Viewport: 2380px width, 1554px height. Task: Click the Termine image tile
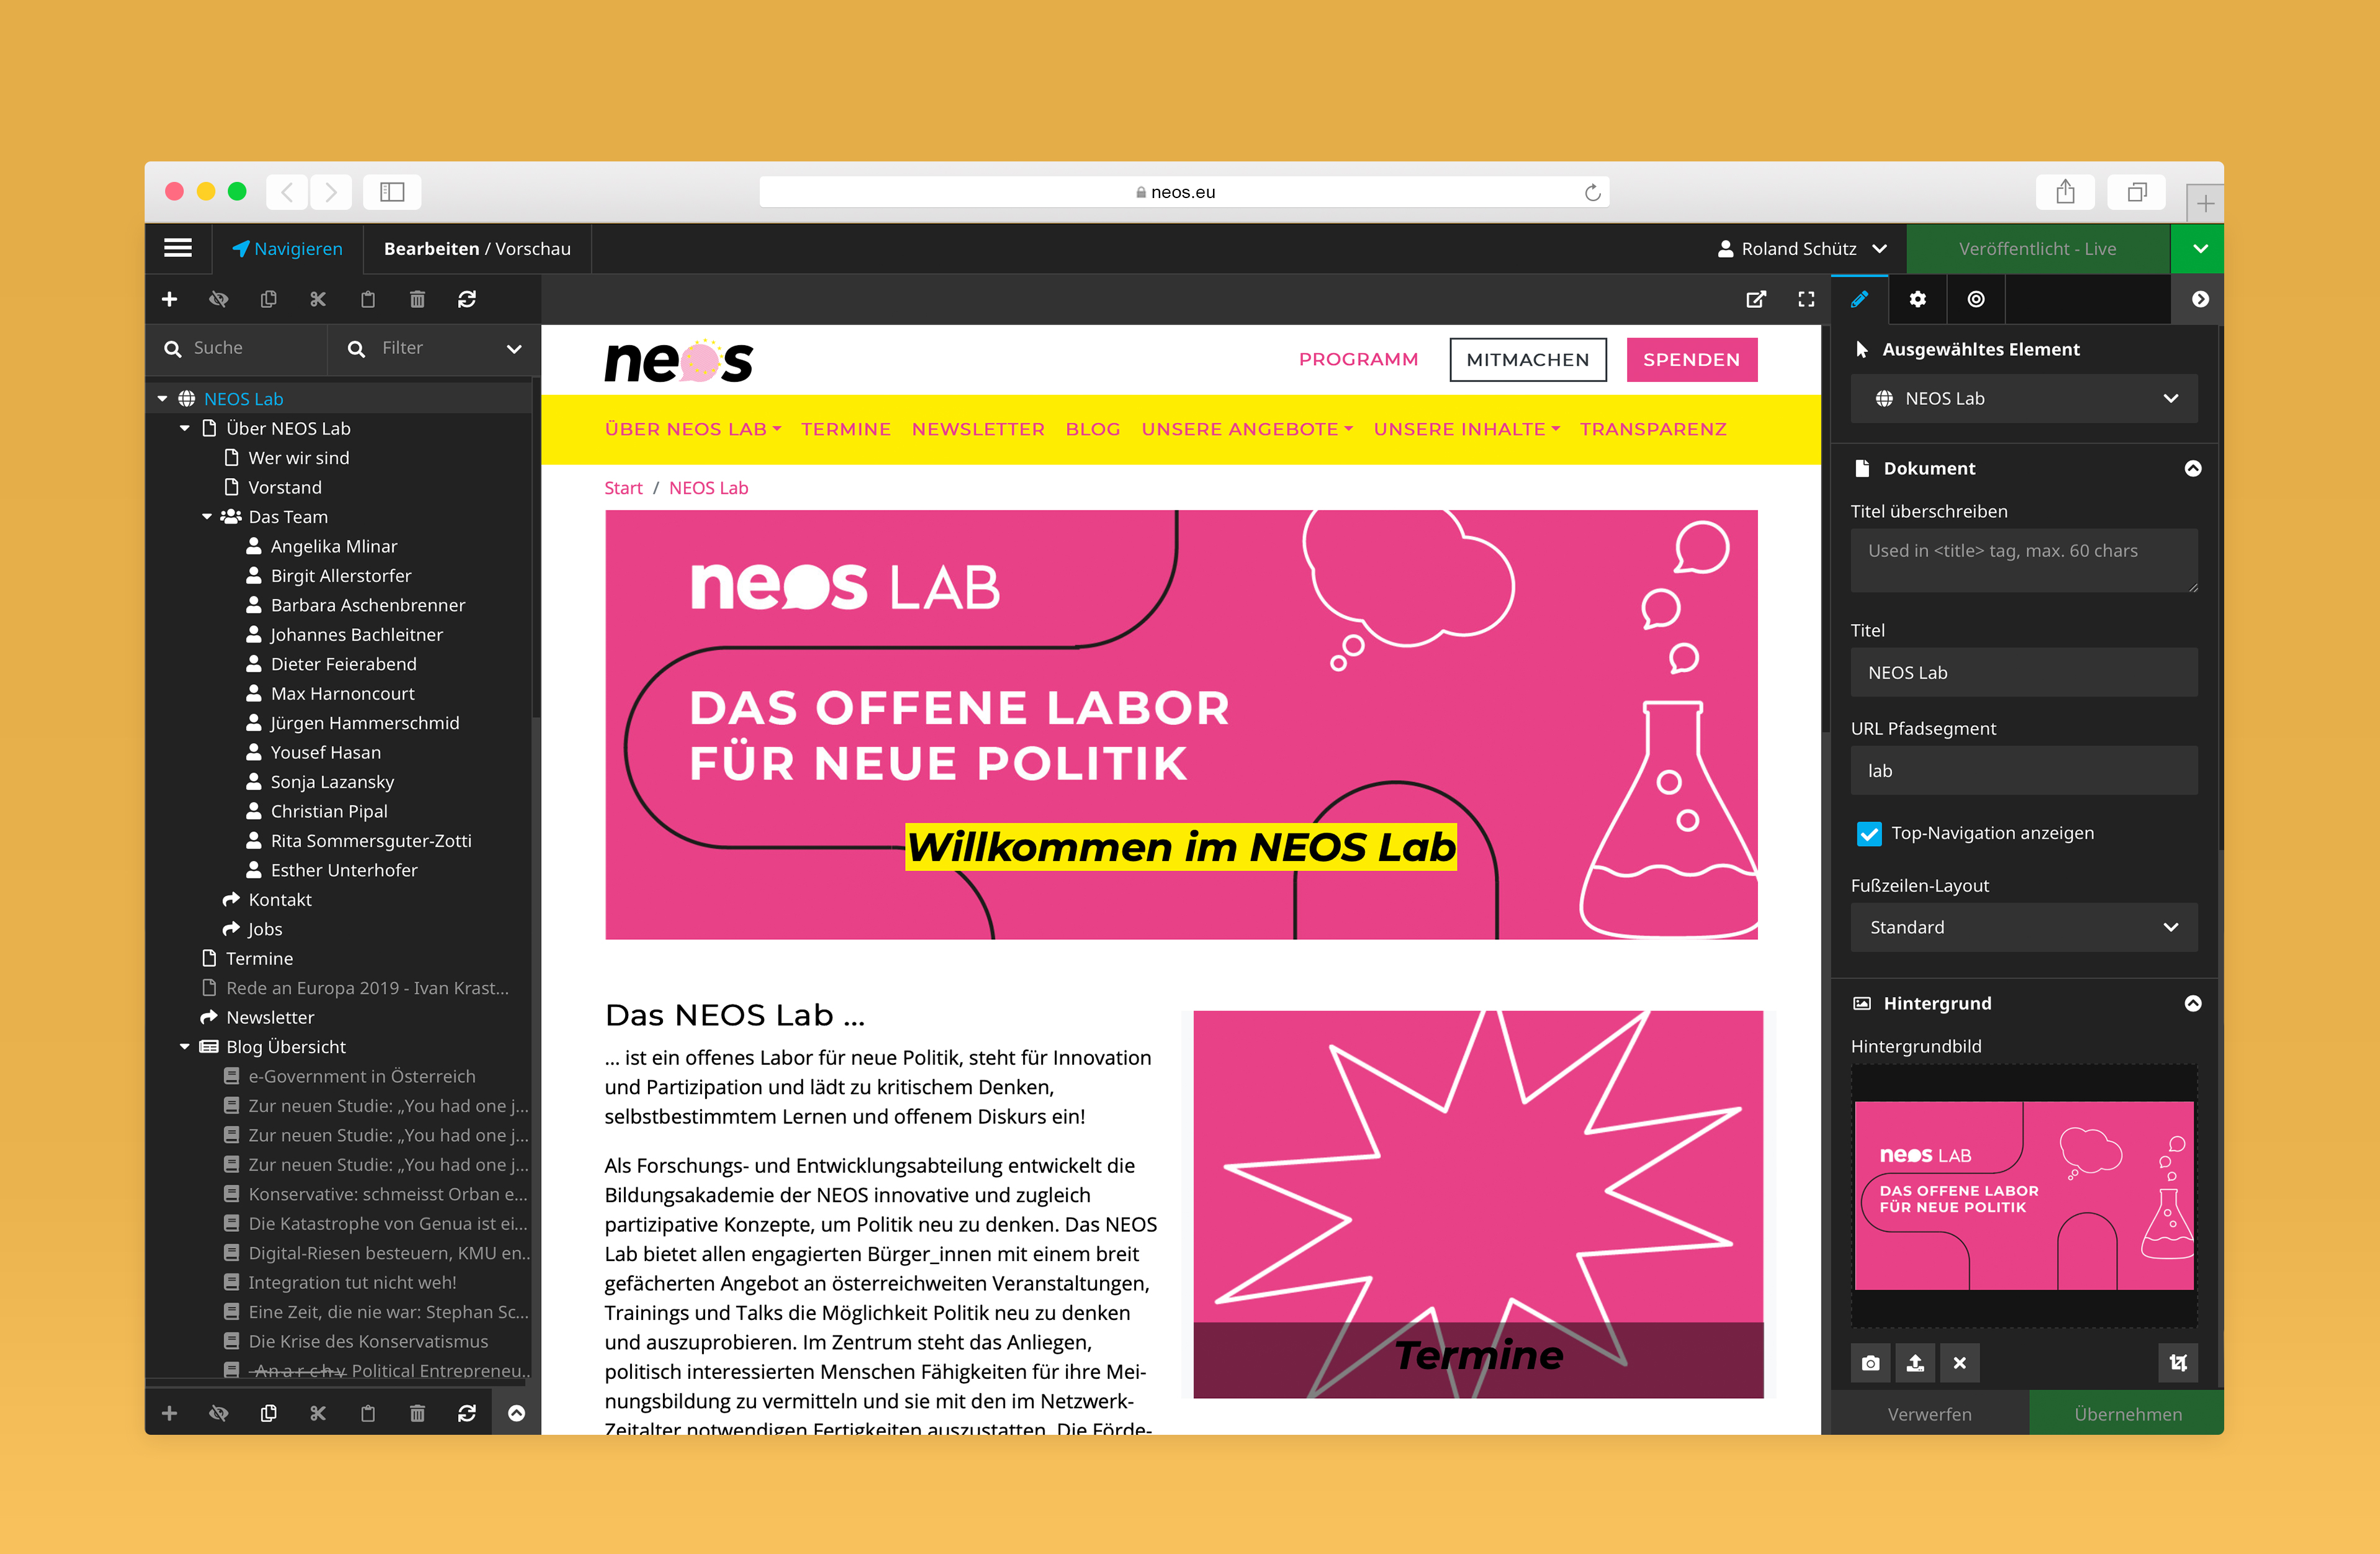(x=1478, y=1204)
